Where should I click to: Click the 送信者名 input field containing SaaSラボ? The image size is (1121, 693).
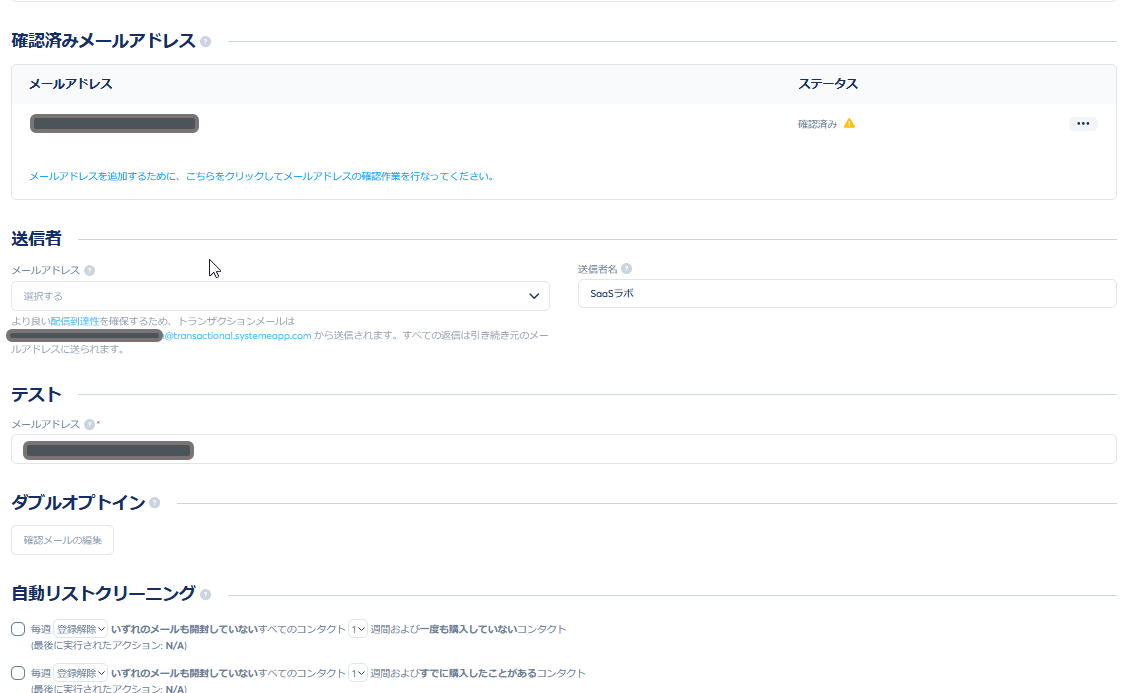[847, 293]
